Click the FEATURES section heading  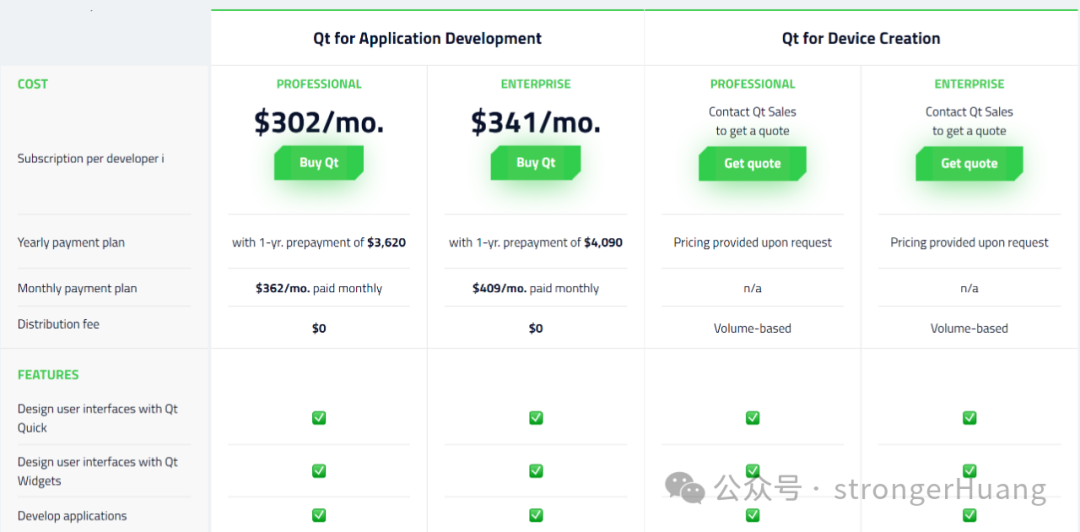tap(48, 375)
